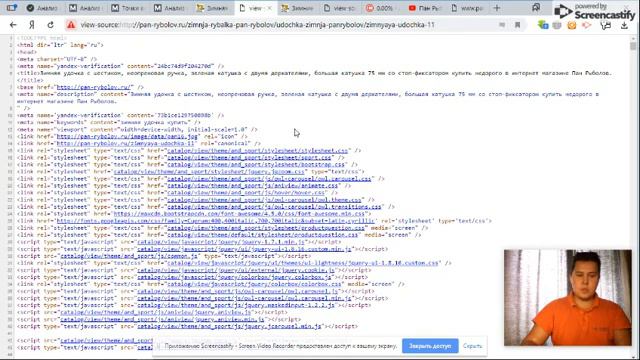Open the bootstrap.css stylesheet link
This screenshot has width=640, height=360.
point(256,164)
